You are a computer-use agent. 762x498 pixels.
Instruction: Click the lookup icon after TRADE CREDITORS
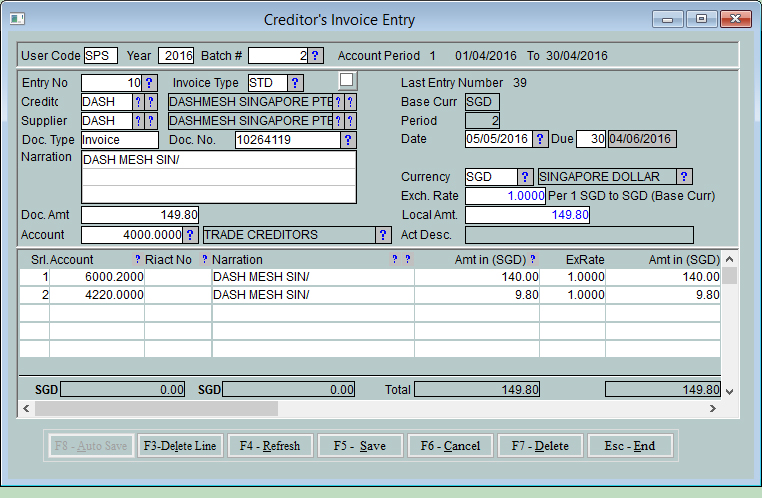click(x=382, y=235)
